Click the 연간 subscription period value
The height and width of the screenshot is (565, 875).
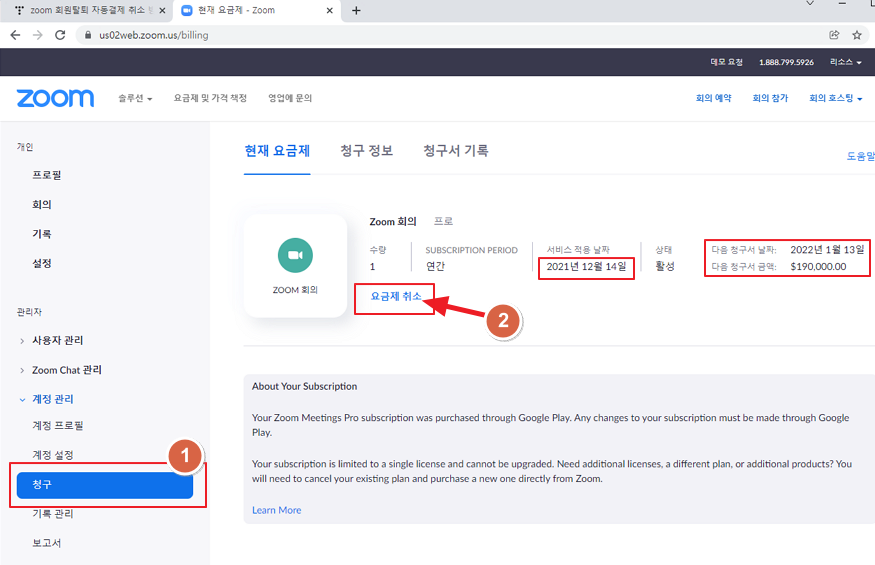(435, 267)
